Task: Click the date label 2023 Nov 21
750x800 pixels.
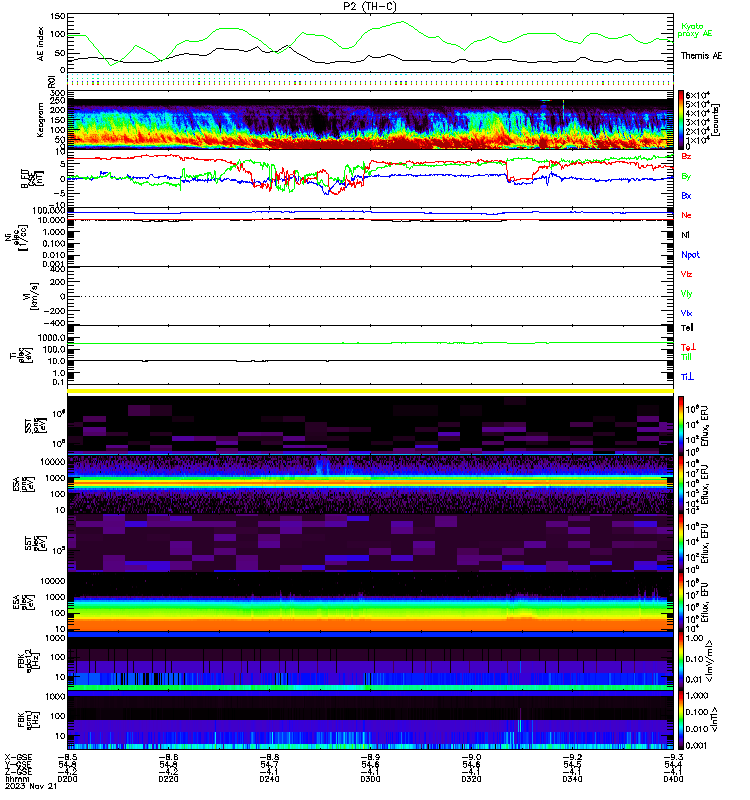Action: (x=31, y=786)
